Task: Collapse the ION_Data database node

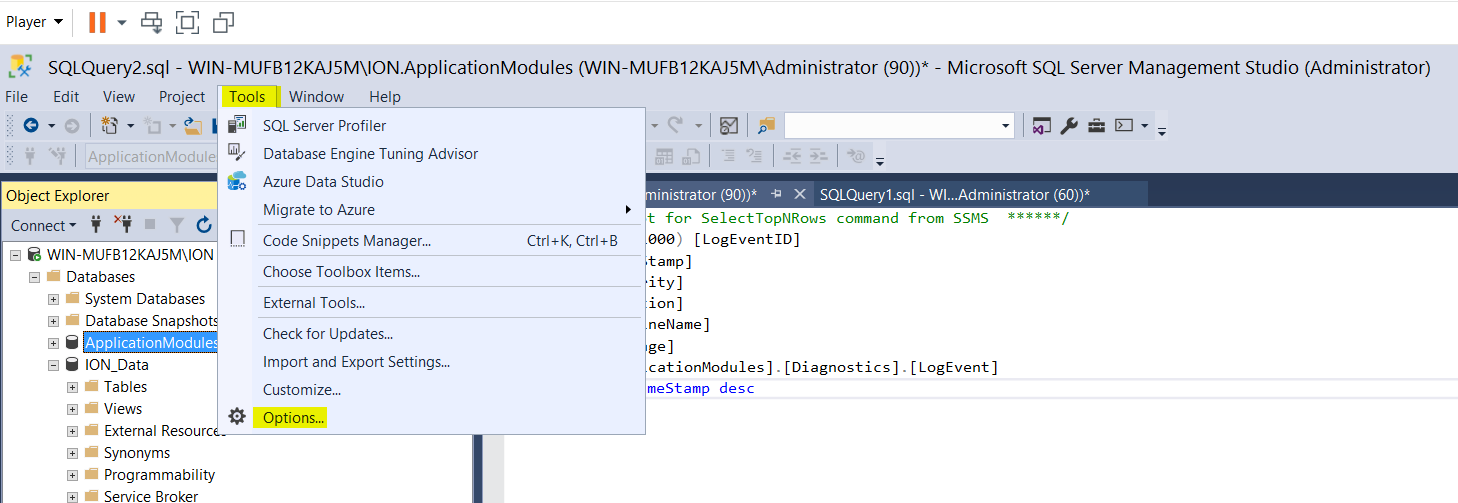Action: (x=54, y=365)
